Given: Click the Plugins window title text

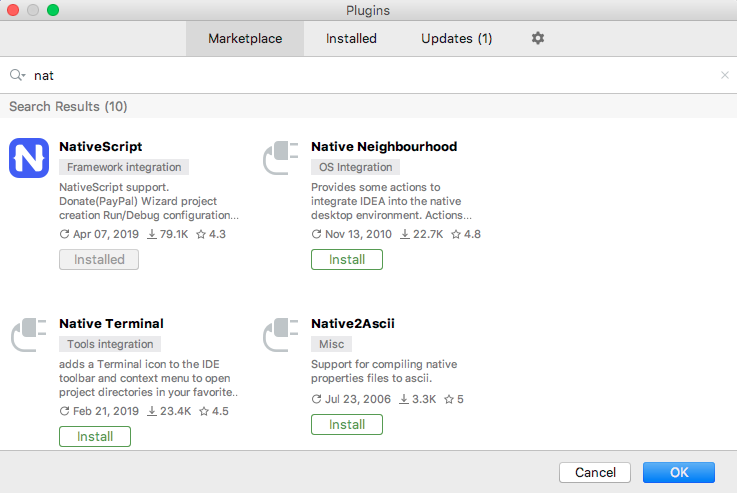Looking at the screenshot, I should pyautogui.click(x=368, y=10).
